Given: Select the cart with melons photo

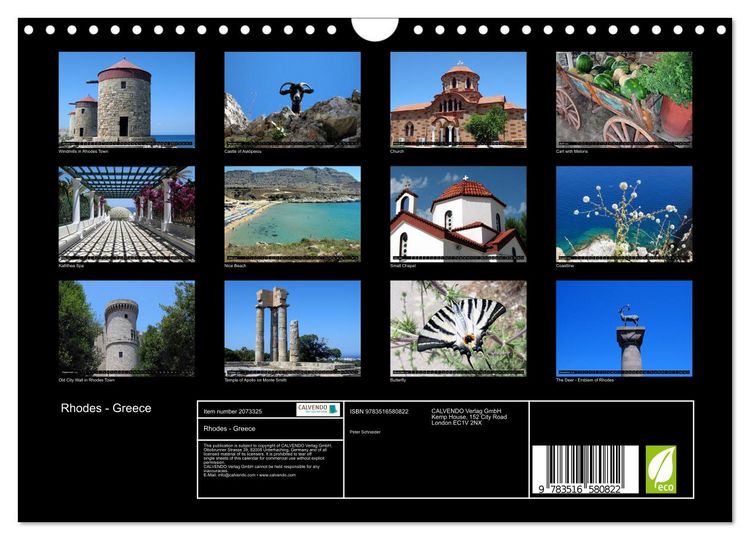Looking at the screenshot, I should pos(624,99).
